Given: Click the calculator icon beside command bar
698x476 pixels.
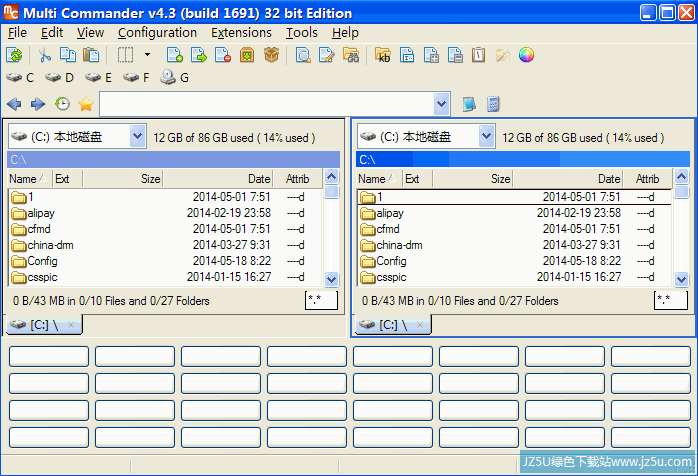Looking at the screenshot, I should click(x=493, y=104).
